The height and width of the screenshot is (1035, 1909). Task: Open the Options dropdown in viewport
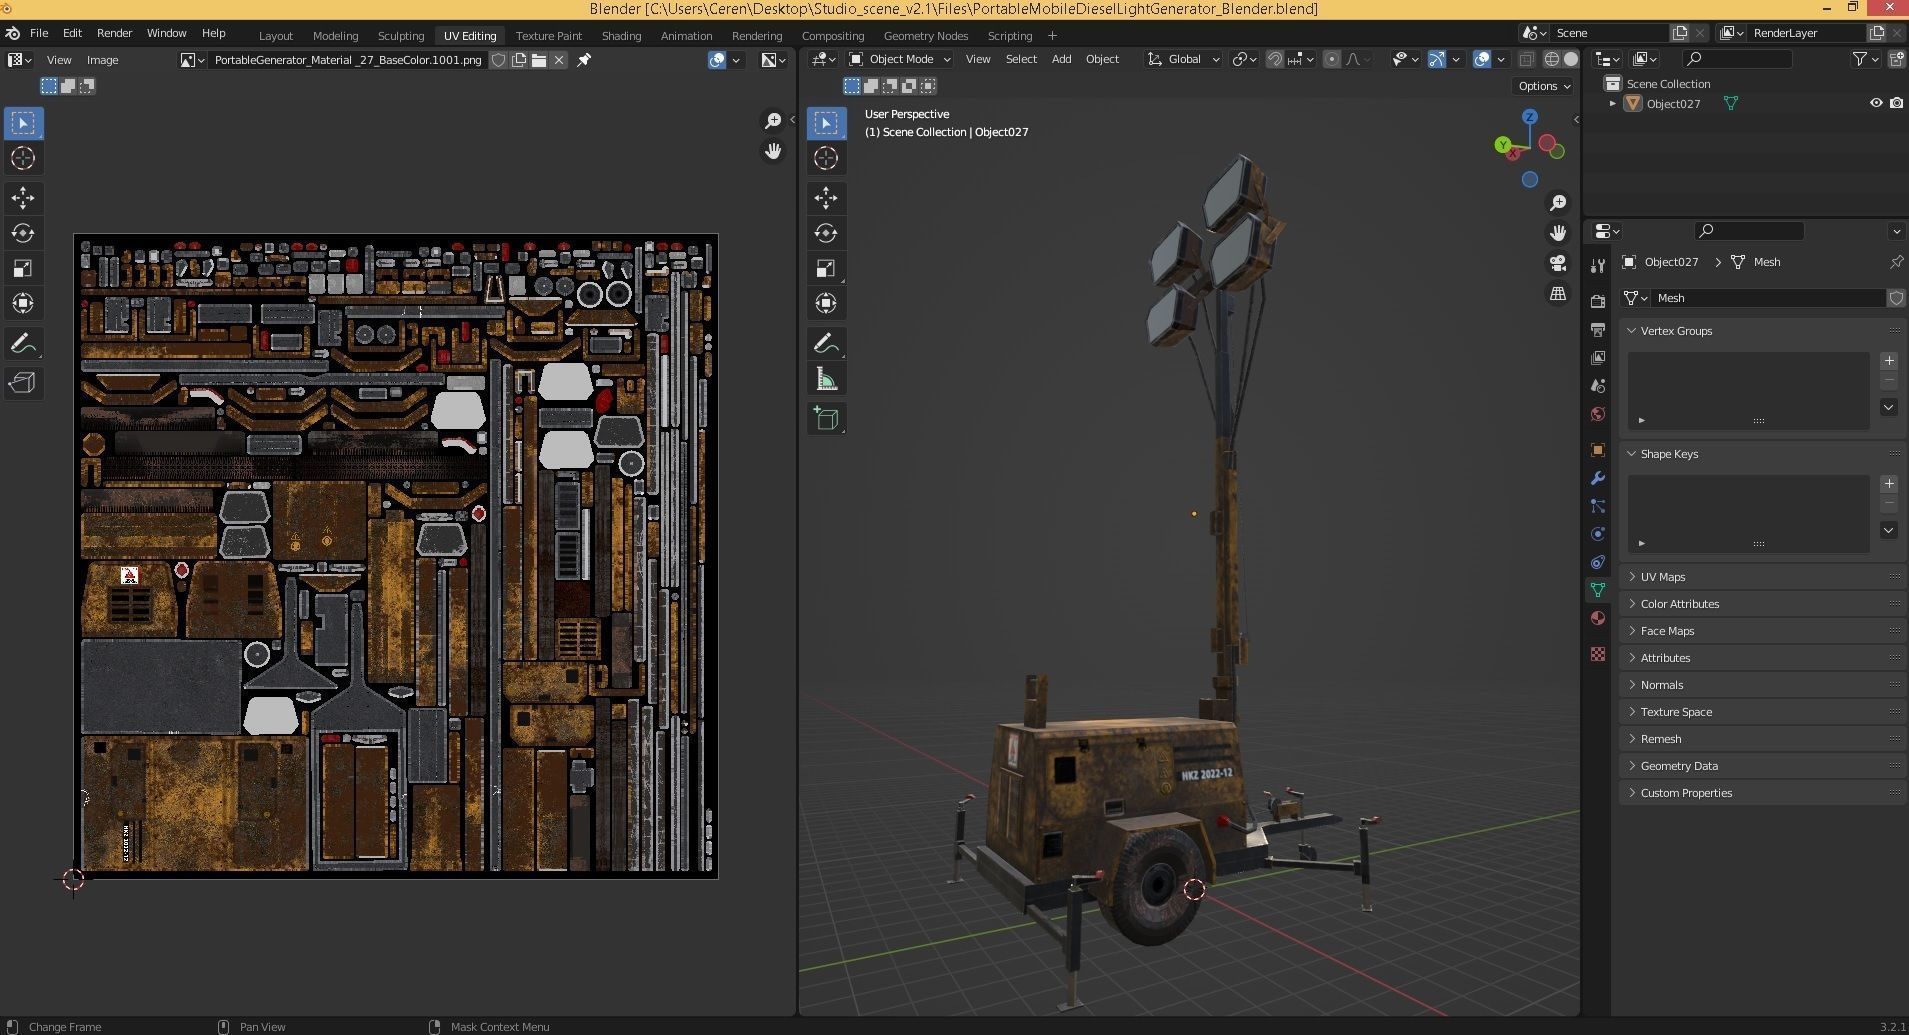coord(1544,86)
